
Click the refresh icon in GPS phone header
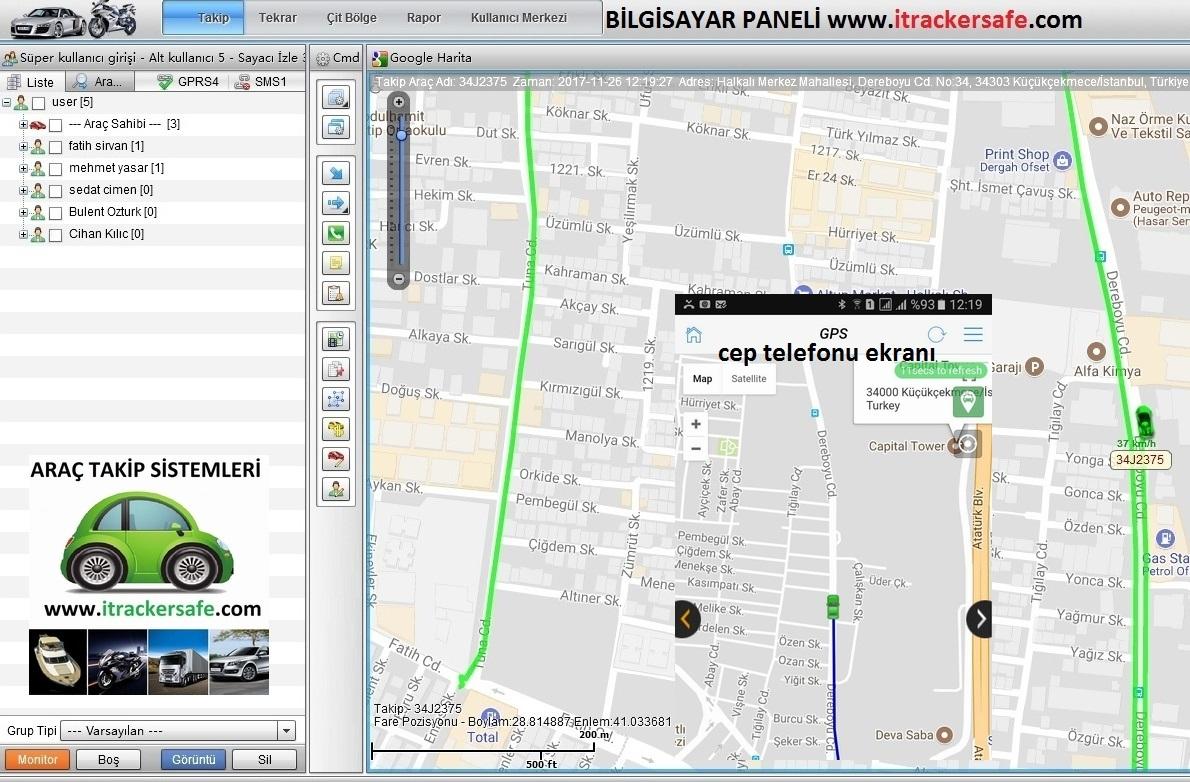point(936,335)
